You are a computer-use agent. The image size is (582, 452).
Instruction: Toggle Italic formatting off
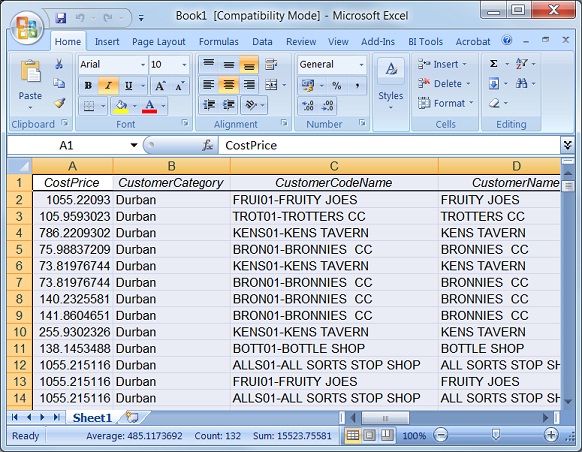tap(108, 86)
